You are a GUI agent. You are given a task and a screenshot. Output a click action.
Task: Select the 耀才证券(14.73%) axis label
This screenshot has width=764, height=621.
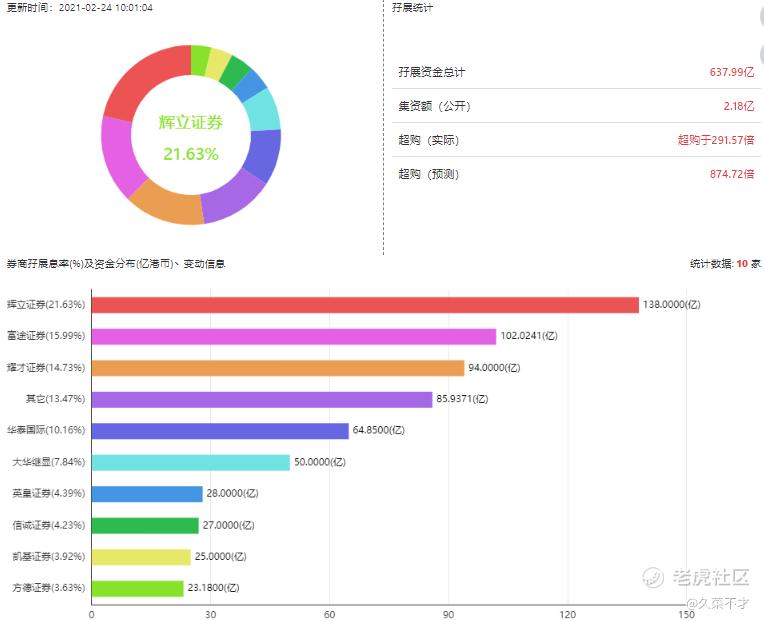pos(46,367)
